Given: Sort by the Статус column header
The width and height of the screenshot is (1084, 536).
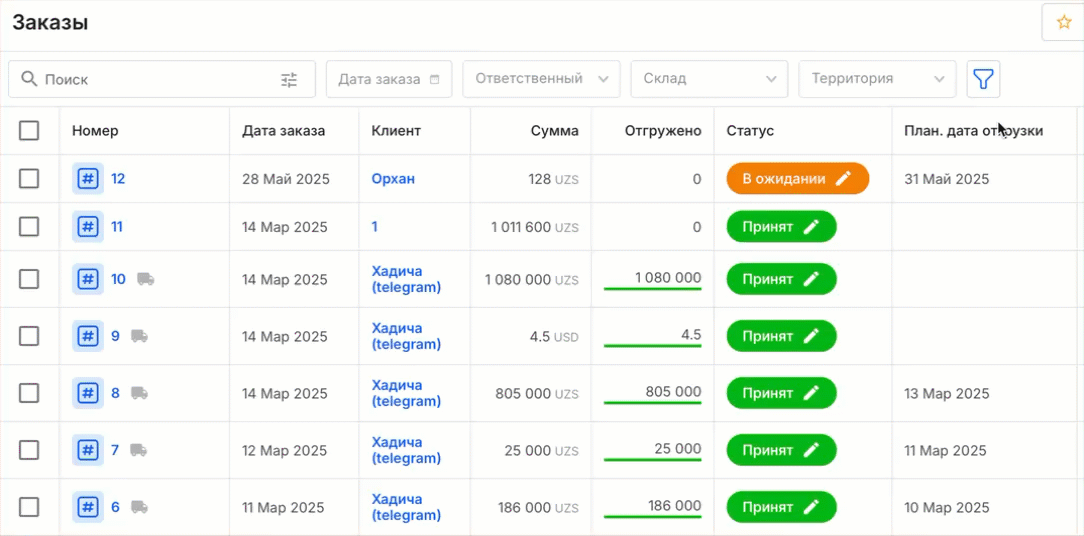Looking at the screenshot, I should (x=750, y=131).
